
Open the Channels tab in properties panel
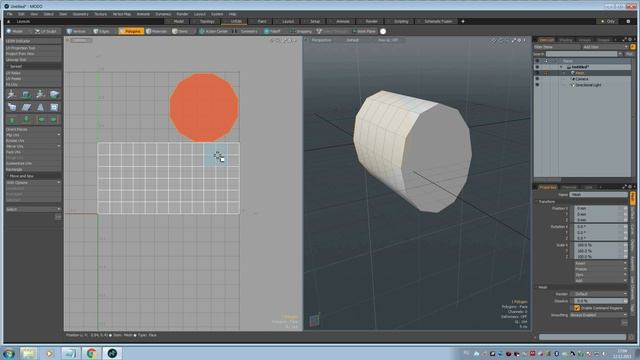point(569,187)
